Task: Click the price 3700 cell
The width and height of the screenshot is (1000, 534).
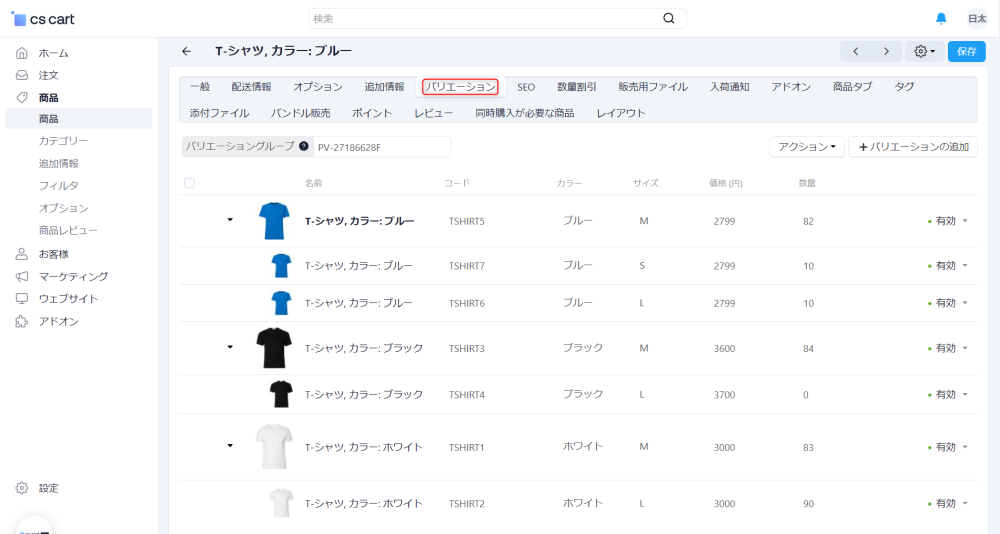Action: pyautogui.click(x=724, y=395)
